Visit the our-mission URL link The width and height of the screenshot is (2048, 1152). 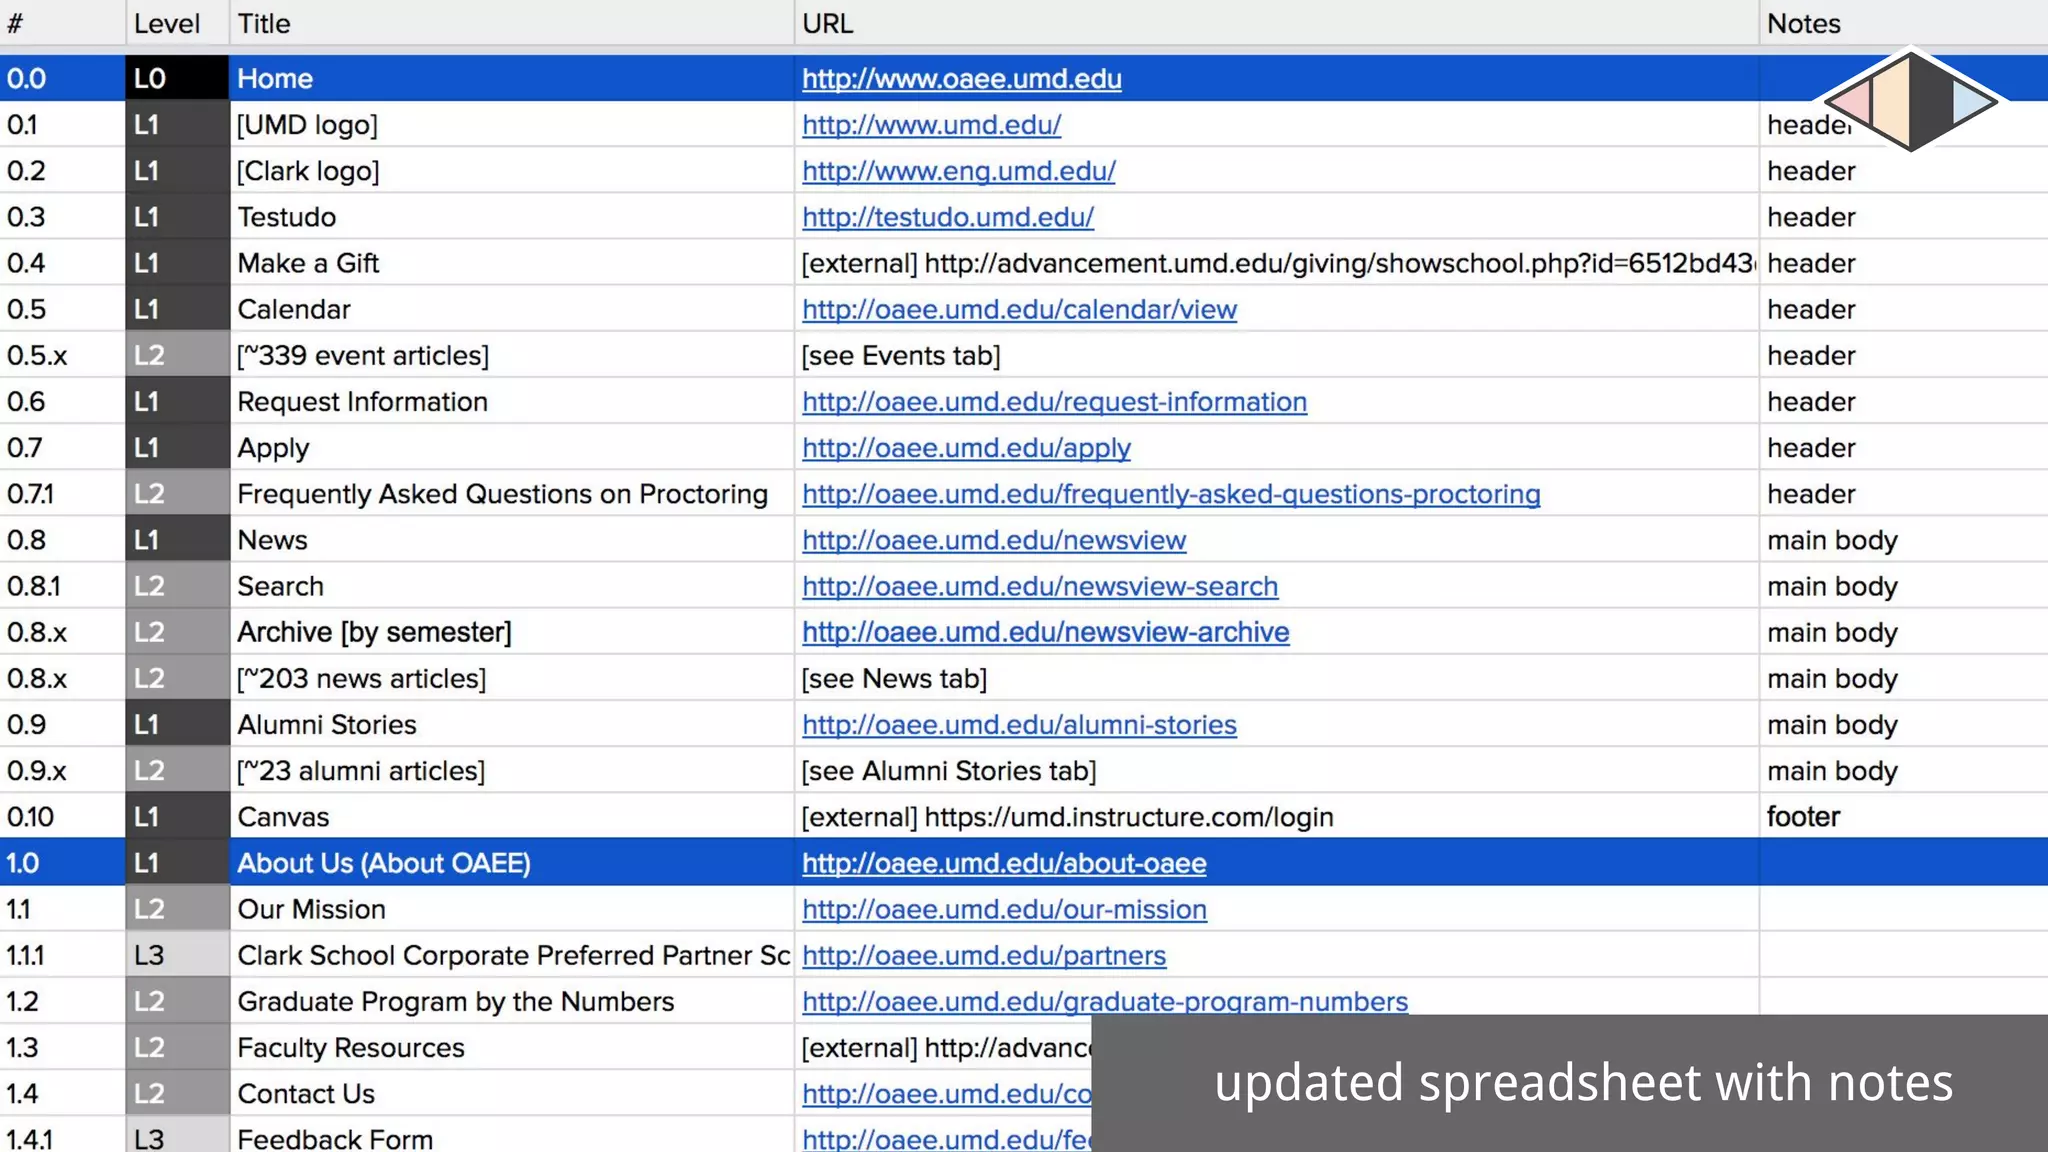1004,909
